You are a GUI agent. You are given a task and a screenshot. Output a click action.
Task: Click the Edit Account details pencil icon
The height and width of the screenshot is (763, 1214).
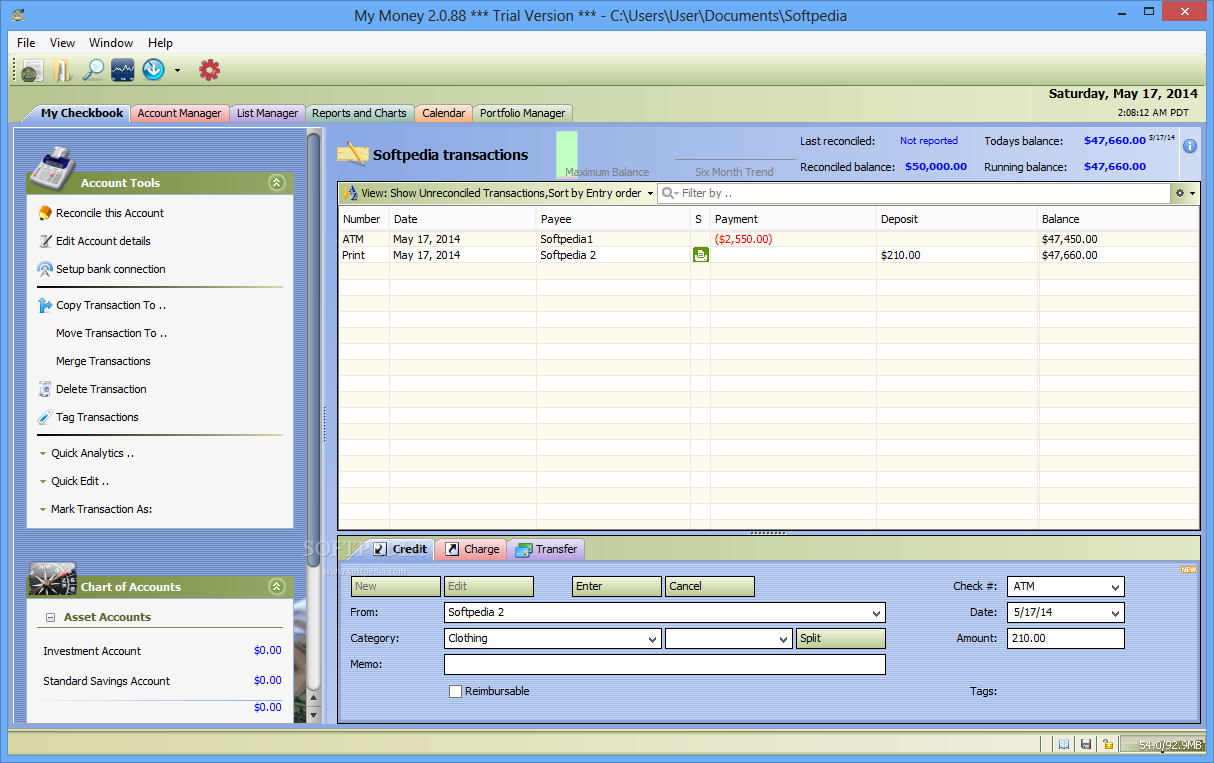click(45, 241)
